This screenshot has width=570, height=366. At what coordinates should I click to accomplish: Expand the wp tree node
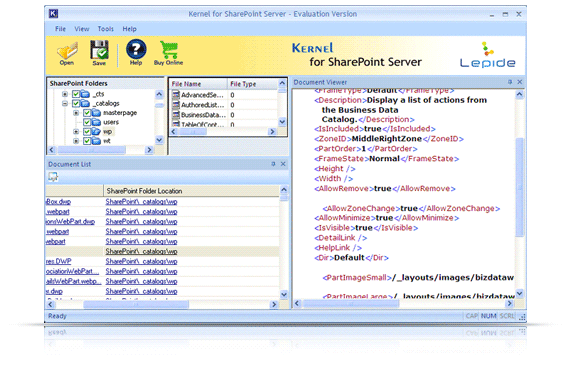(x=76, y=132)
